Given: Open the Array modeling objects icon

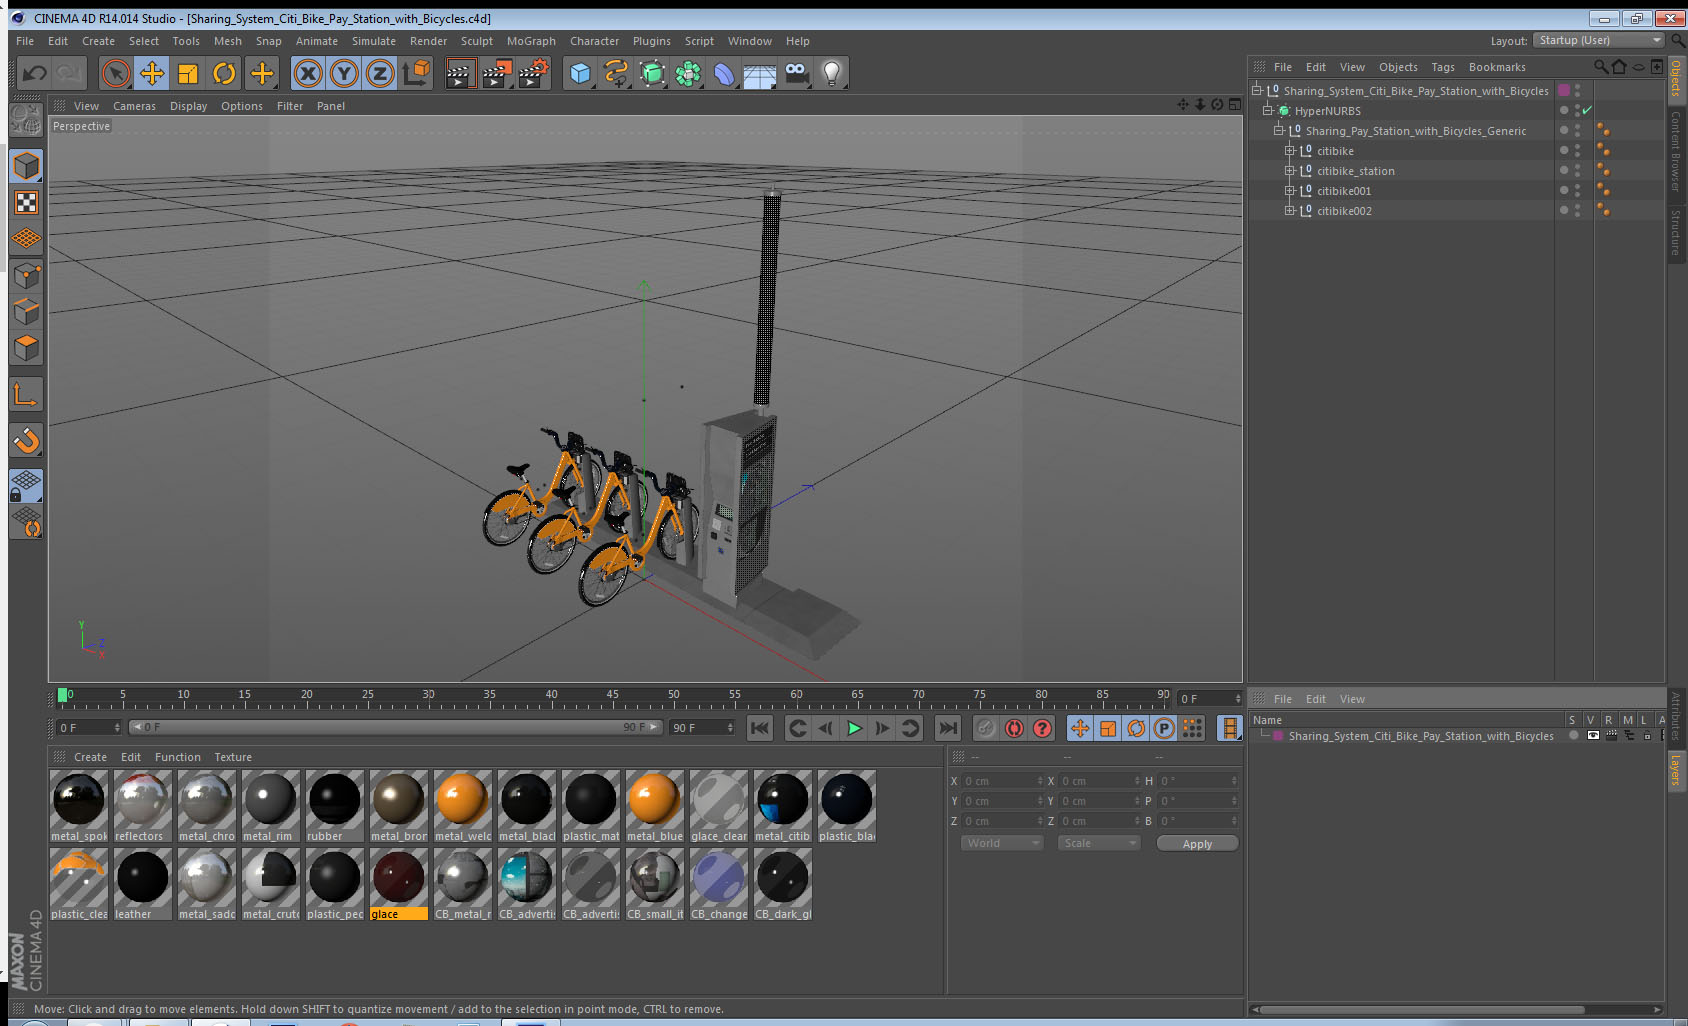Looking at the screenshot, I should 688,73.
